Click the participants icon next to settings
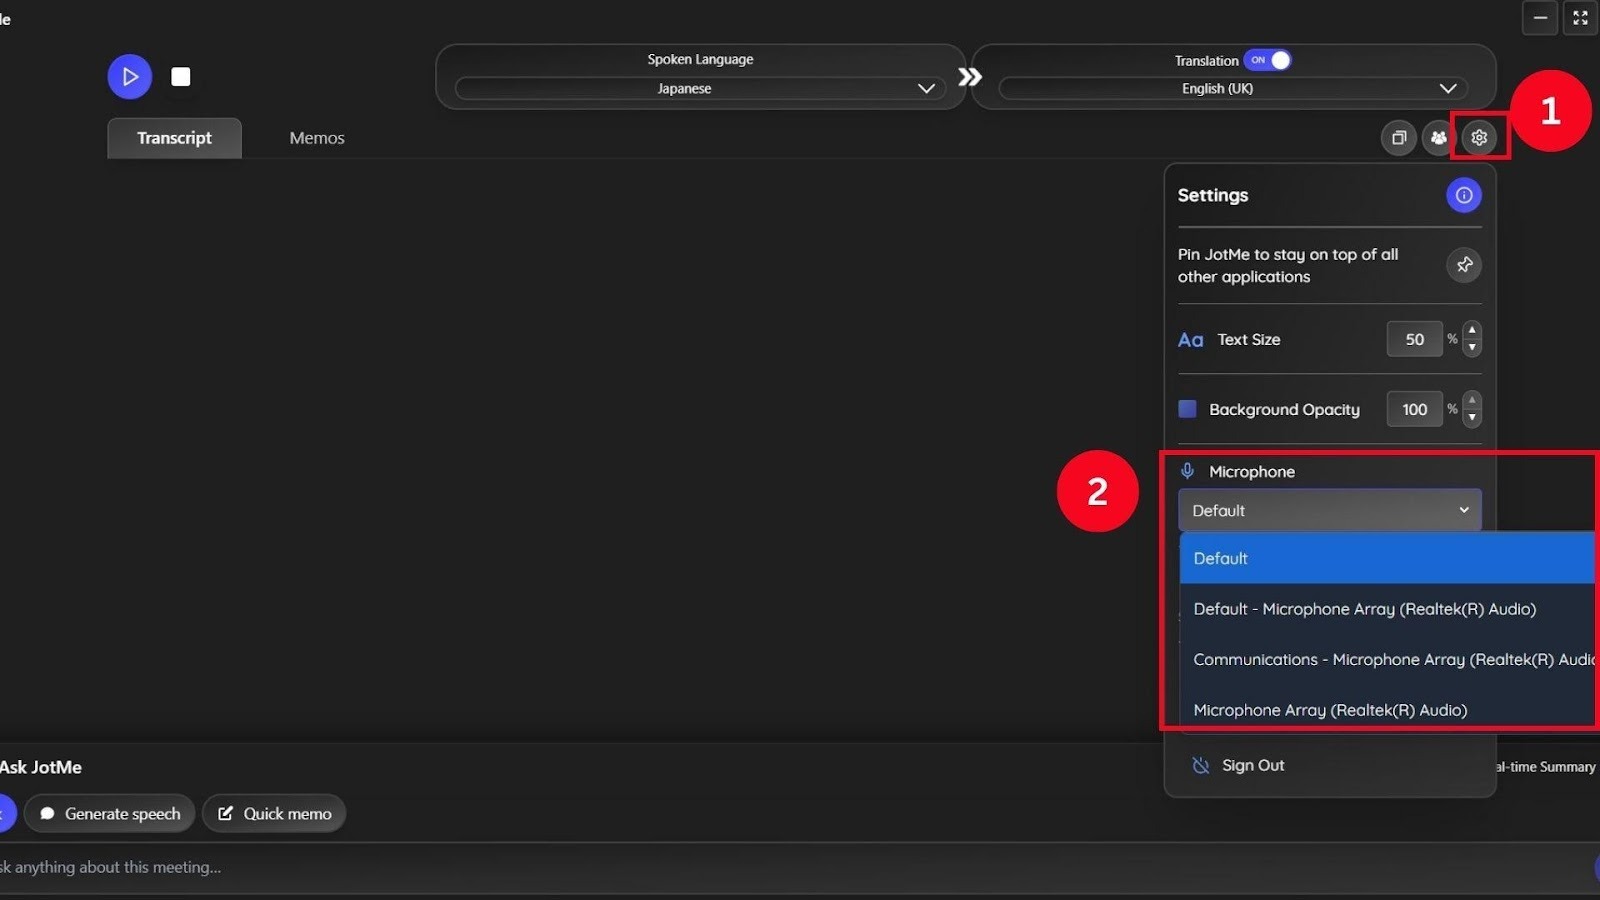Image resolution: width=1600 pixels, height=900 pixels. pos(1438,137)
